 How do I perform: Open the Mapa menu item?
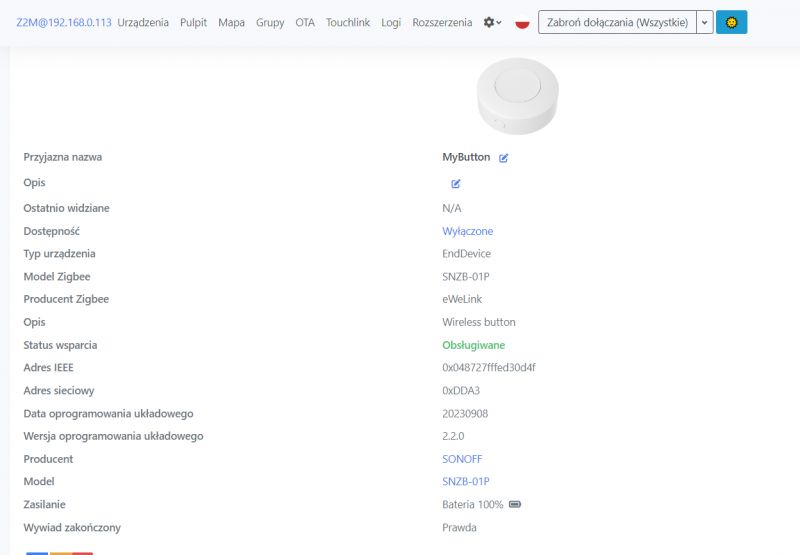[x=231, y=22]
